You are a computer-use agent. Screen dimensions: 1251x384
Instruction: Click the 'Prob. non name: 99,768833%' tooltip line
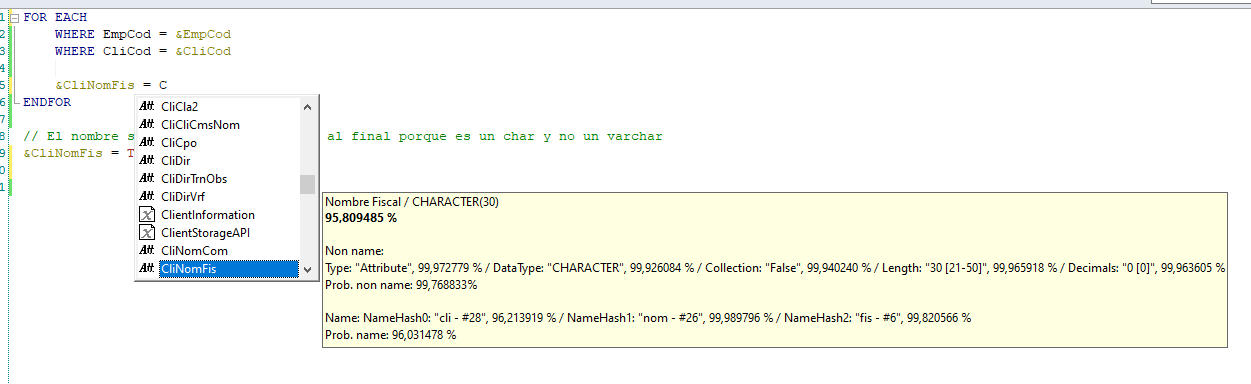(401, 285)
